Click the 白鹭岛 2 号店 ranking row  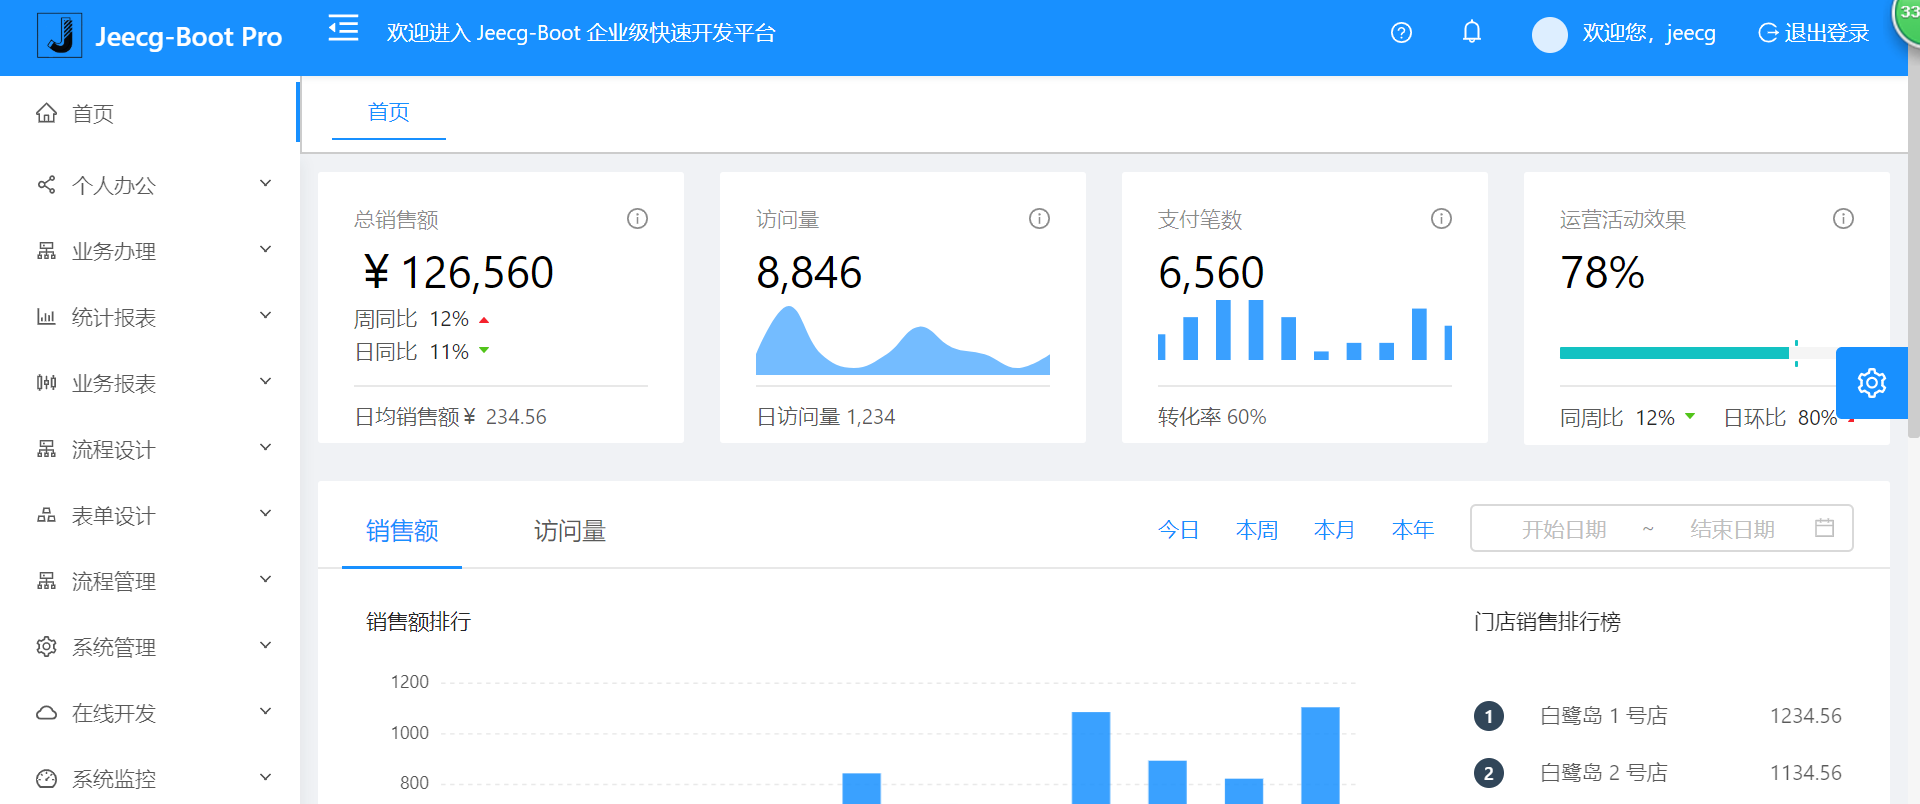click(1658, 773)
